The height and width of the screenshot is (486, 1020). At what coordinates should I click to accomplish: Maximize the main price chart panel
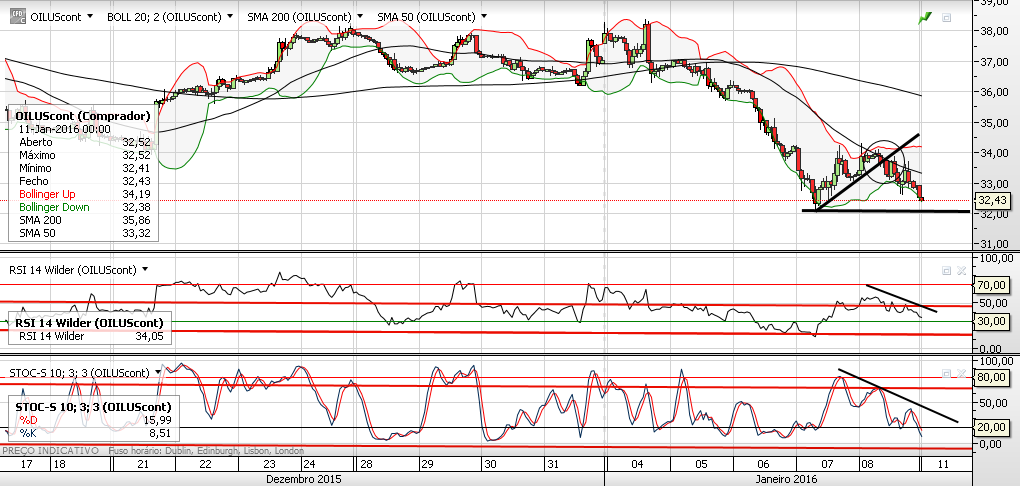pos(946,18)
